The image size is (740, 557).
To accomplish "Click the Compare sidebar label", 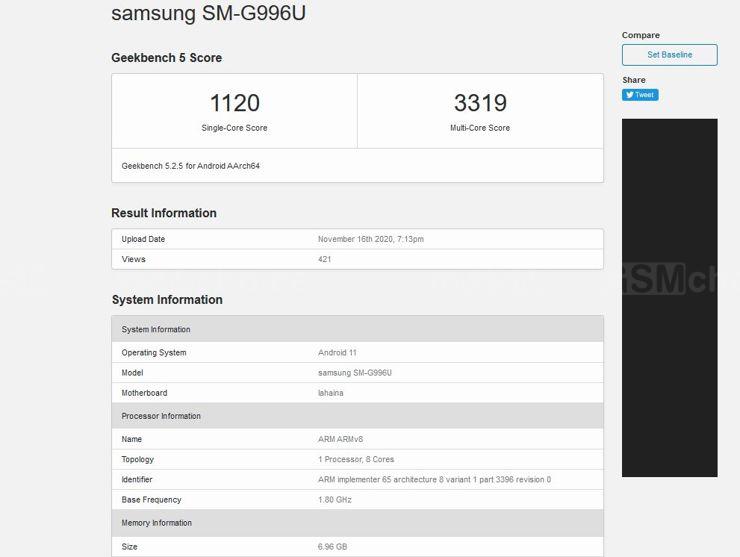I will 641,35.
